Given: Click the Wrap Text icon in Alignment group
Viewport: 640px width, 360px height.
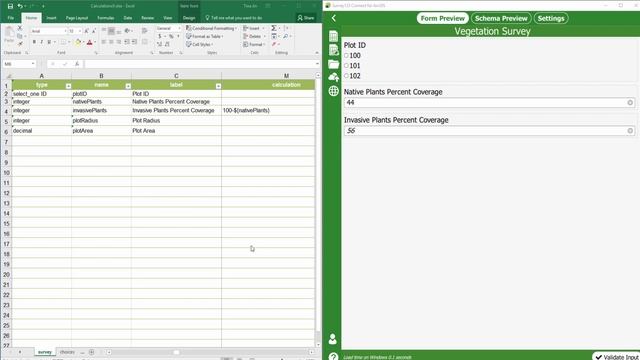Looking at the screenshot, I should click(144, 31).
